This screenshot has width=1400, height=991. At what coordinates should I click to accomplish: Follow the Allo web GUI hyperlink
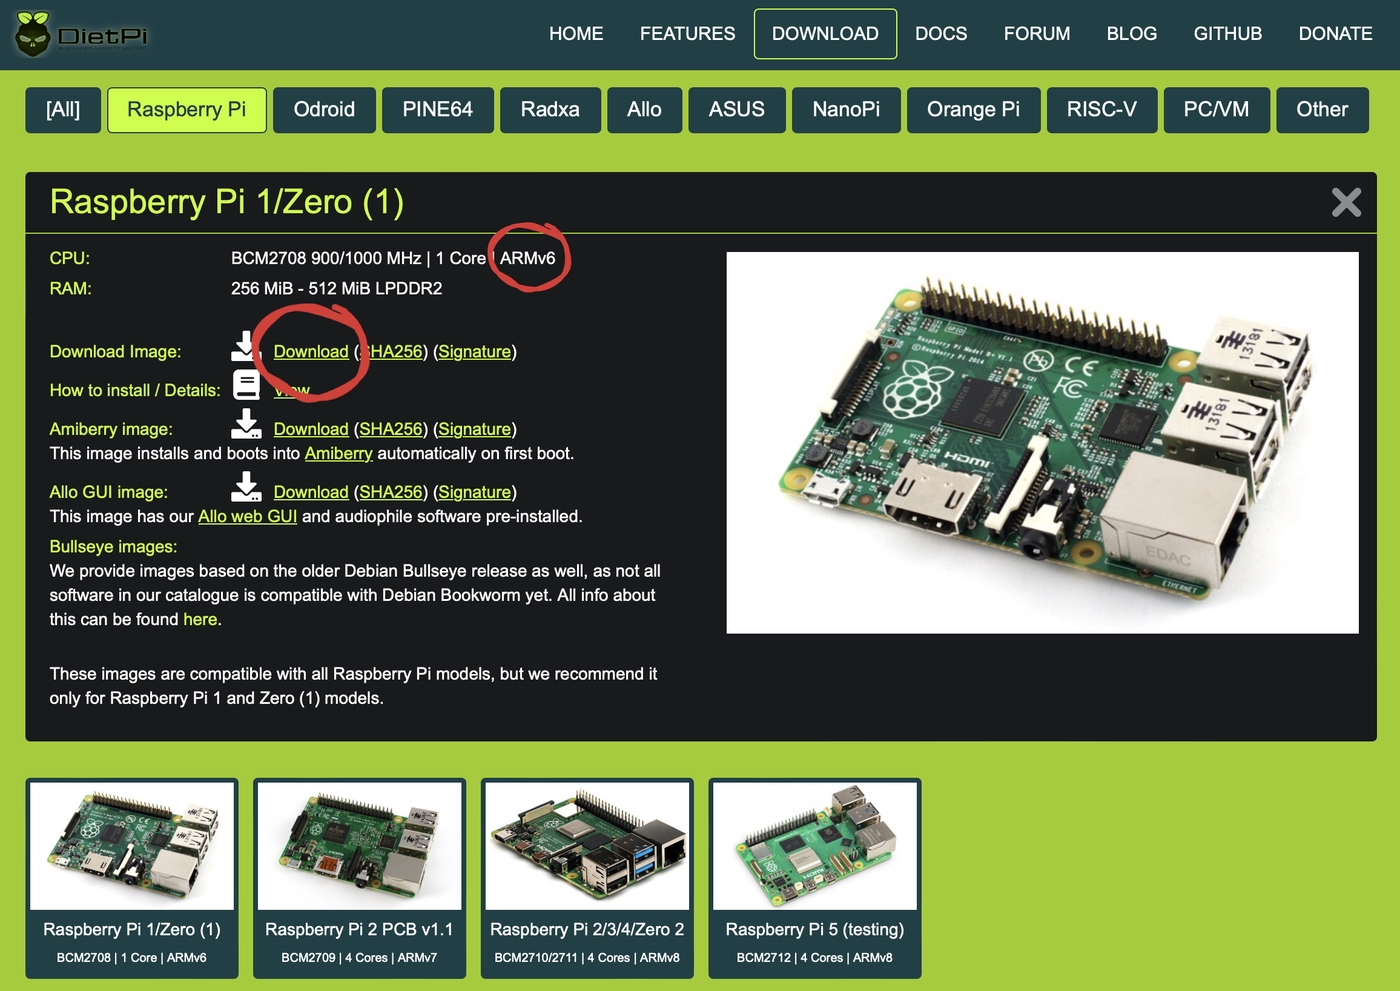coord(247,517)
